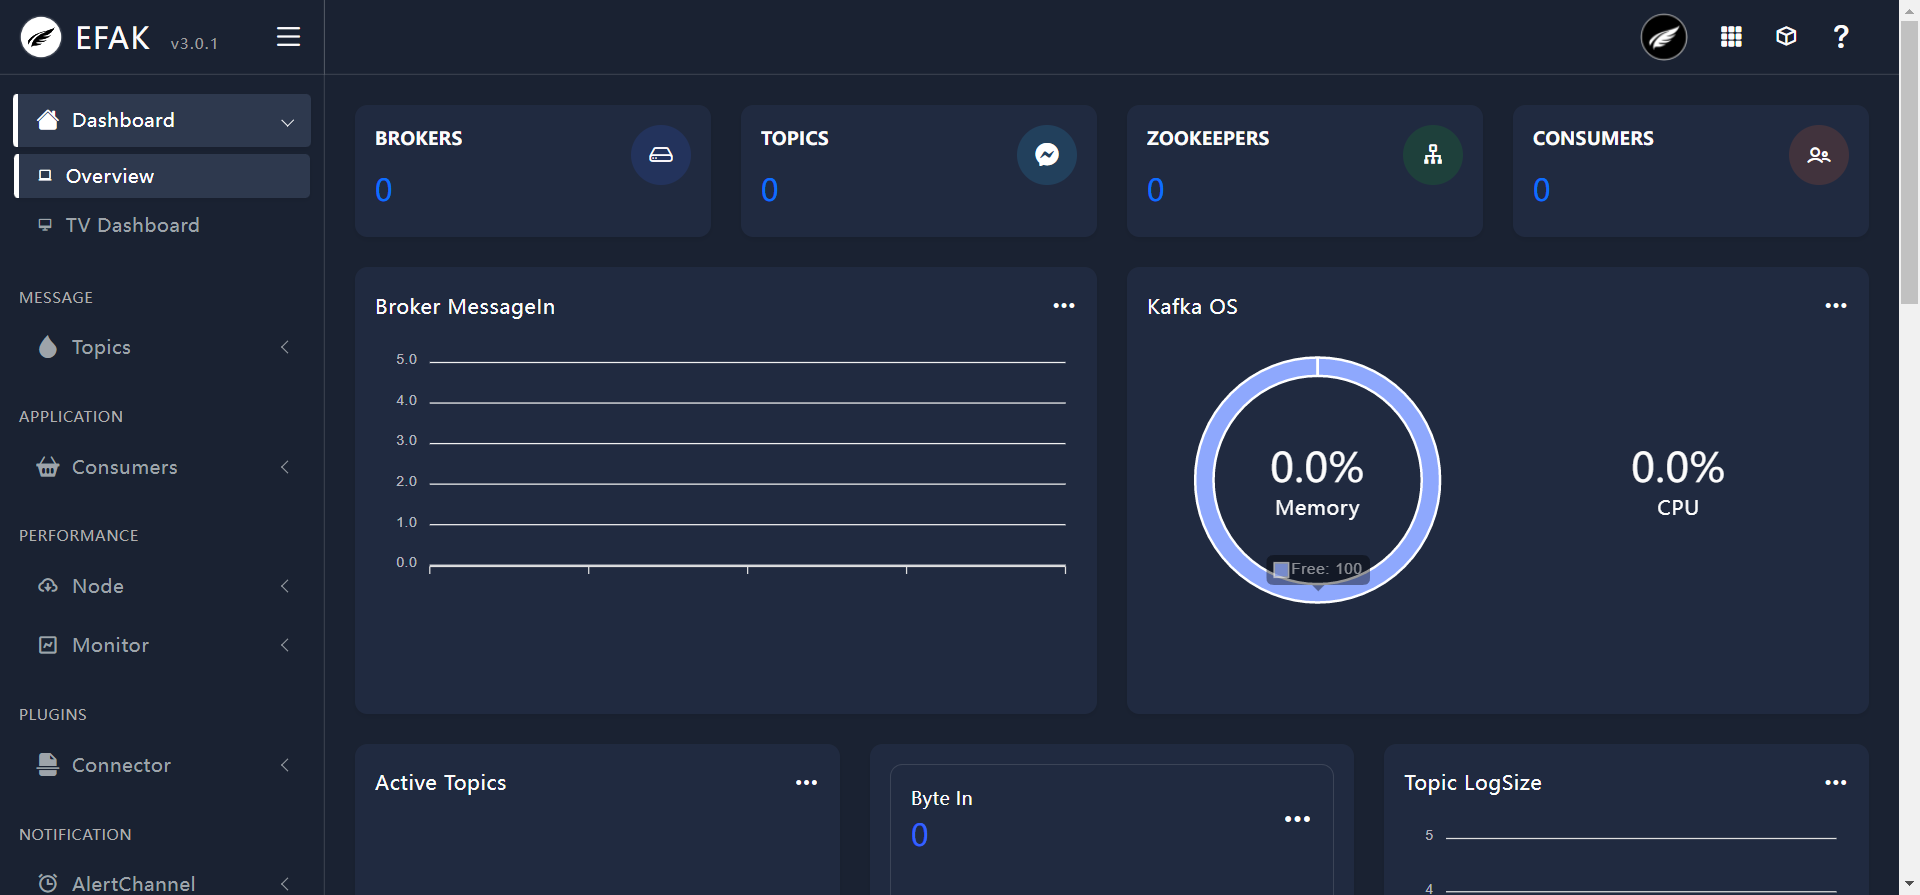Expand the Topics menu chevron
Screen dimensions: 1920x895
pos(285,347)
